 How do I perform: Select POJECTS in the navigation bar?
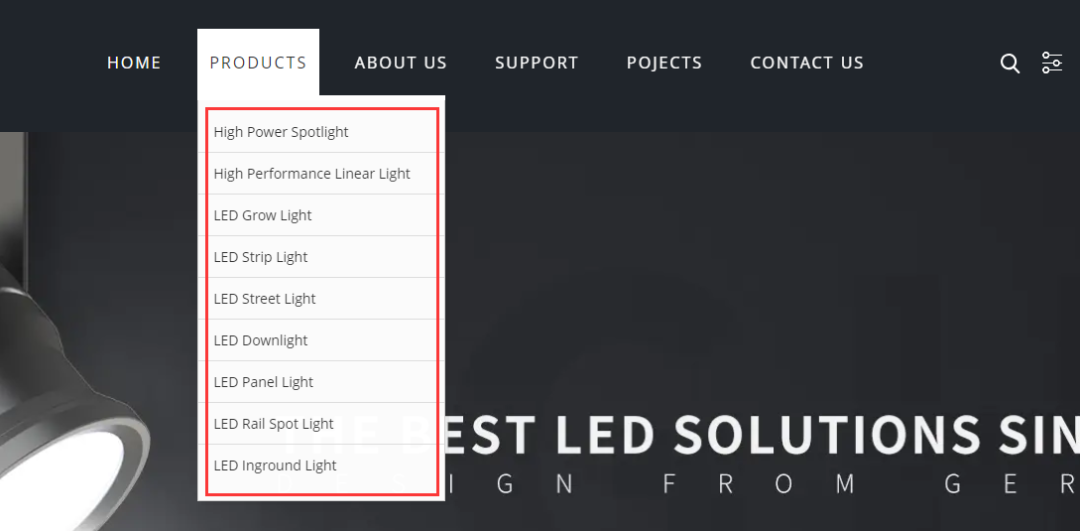tap(664, 63)
